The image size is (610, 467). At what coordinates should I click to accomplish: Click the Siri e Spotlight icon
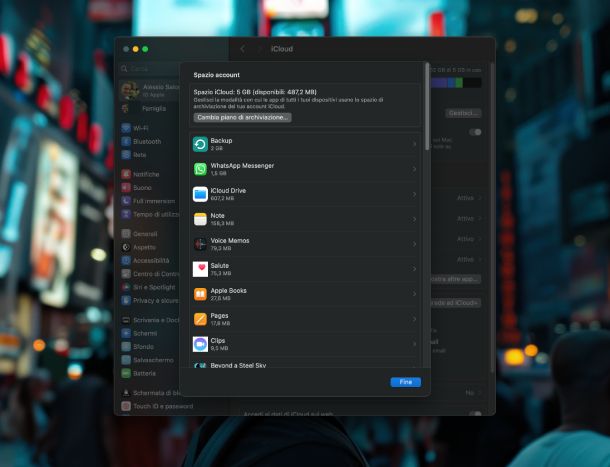click(126, 287)
